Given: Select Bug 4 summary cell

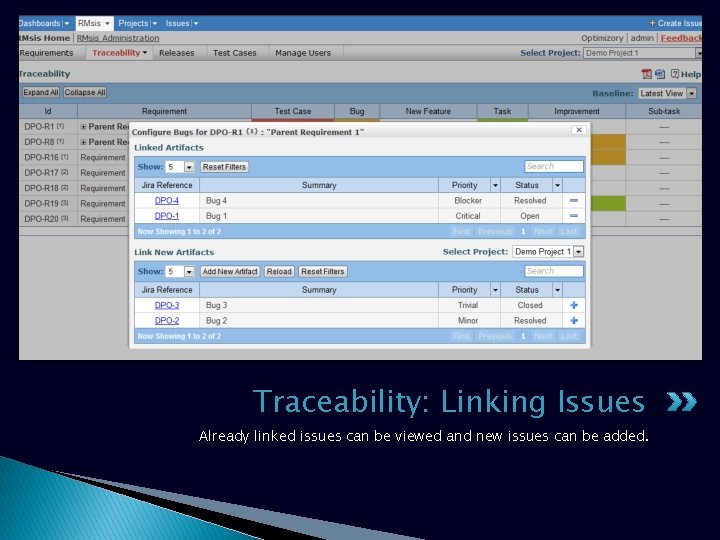Looking at the screenshot, I should pyautogui.click(x=319, y=201).
